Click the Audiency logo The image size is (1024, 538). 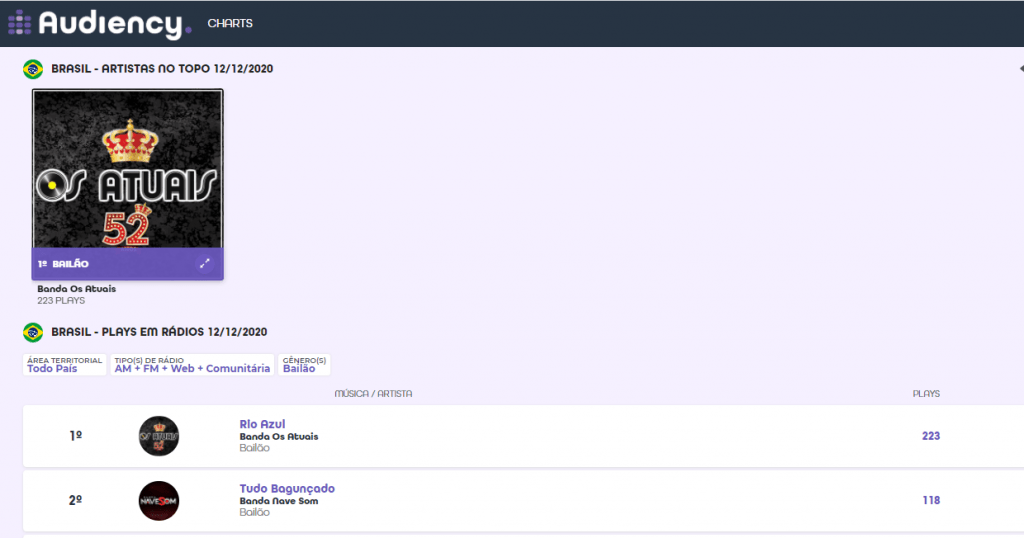click(99, 24)
